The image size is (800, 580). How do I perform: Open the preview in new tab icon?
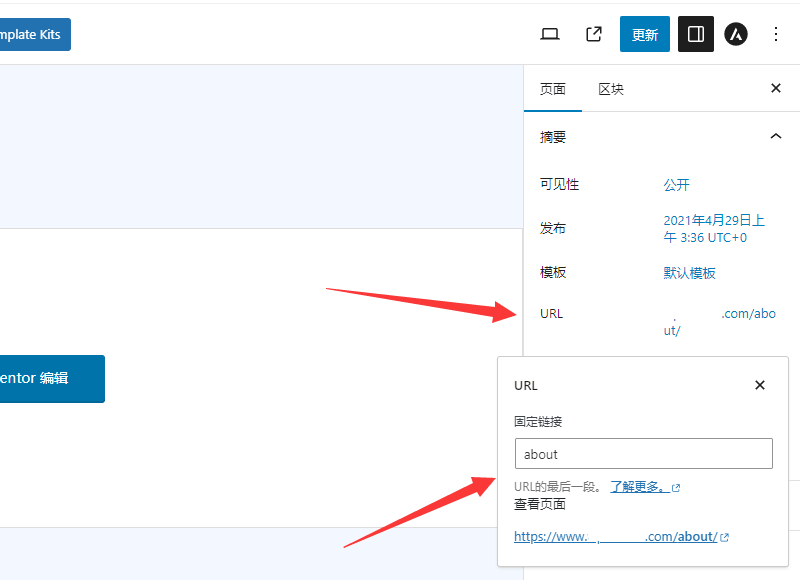coord(593,33)
